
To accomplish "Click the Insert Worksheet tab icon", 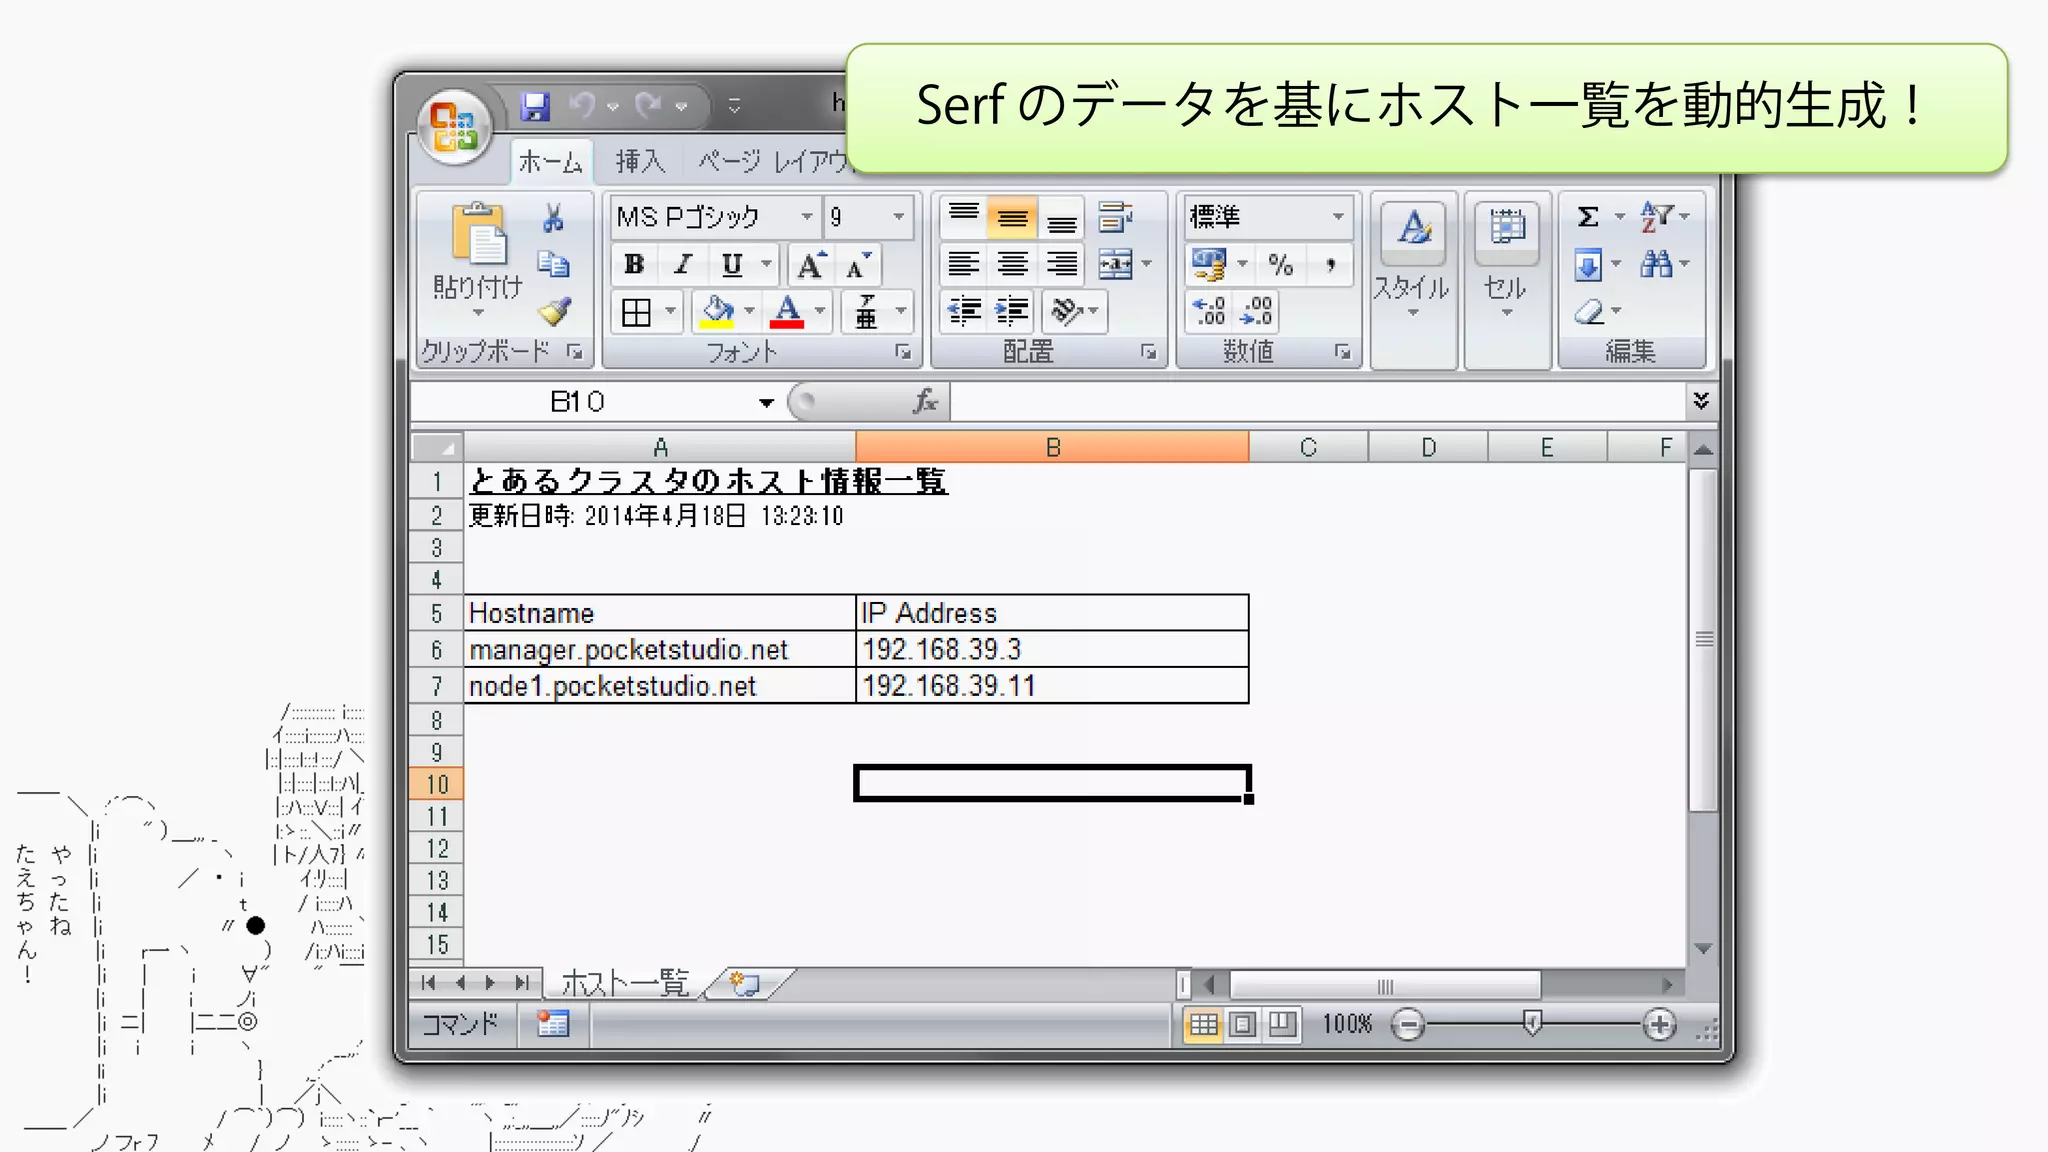I will (745, 984).
